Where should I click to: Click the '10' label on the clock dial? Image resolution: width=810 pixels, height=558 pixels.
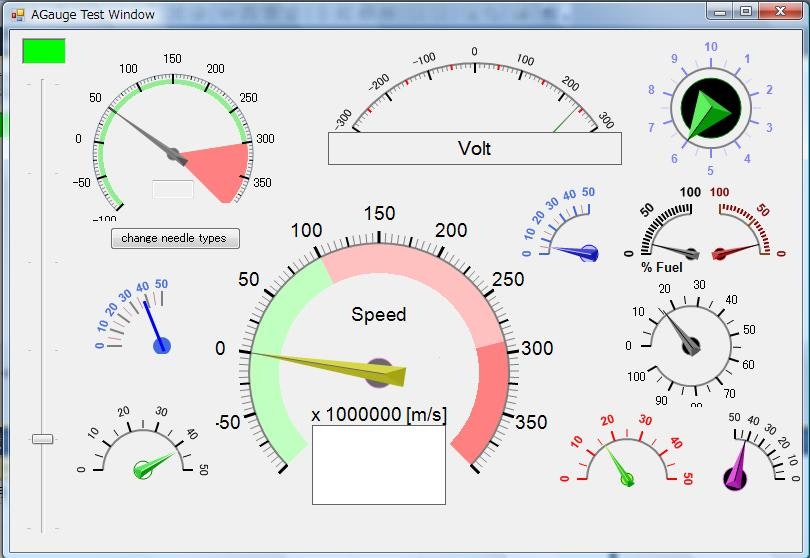click(711, 47)
